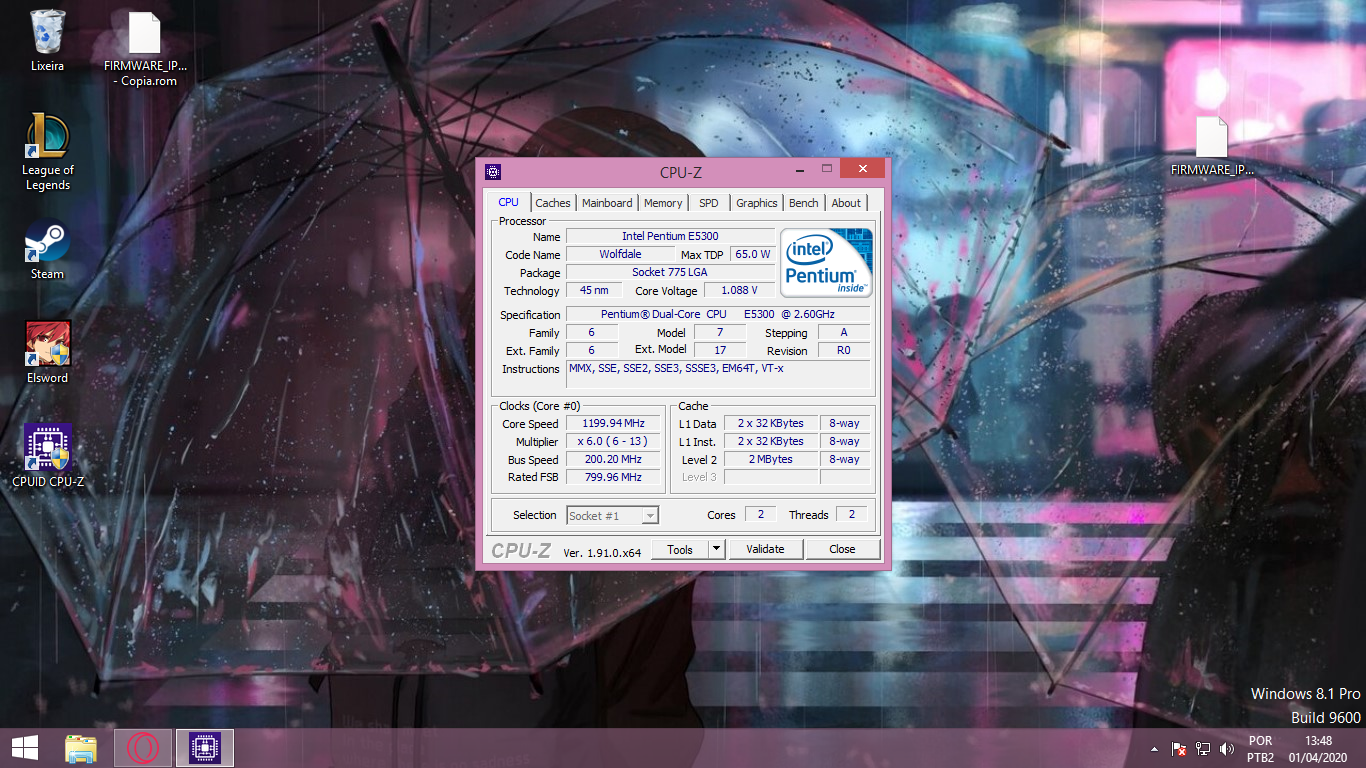Click the Bus Speed value 200.20 MHz

point(613,460)
